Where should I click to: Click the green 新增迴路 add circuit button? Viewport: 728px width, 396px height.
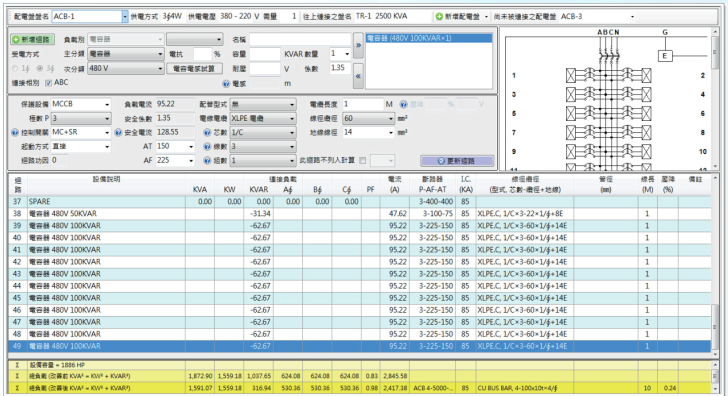pos(32,39)
